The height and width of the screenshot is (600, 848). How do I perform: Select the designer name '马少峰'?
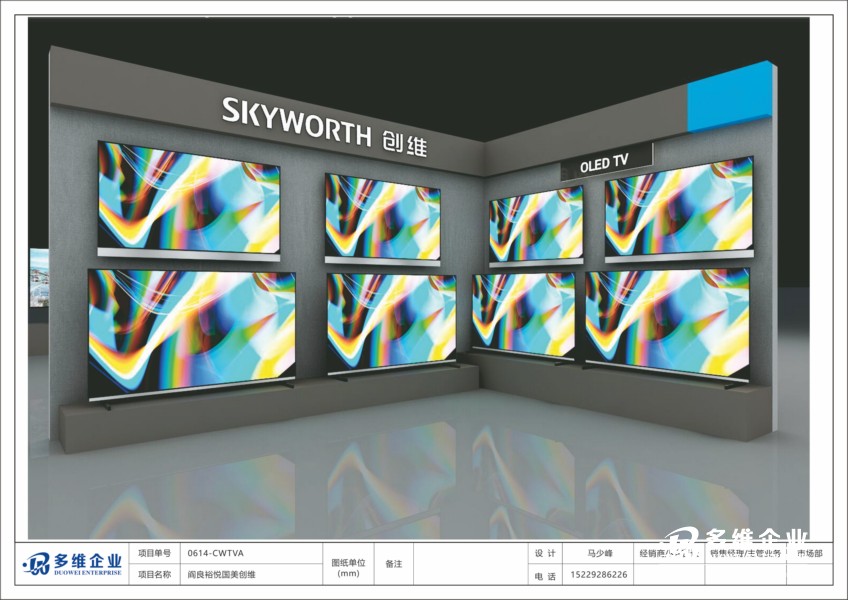[x=599, y=553]
